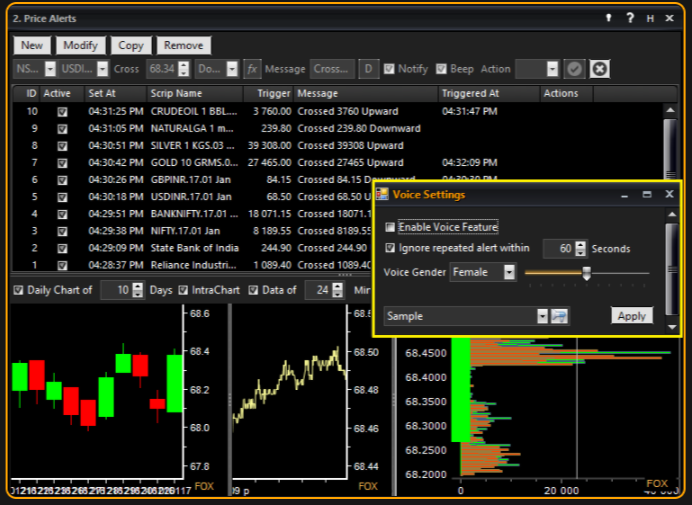
Task: Open the fx formula editor
Action: click(252, 69)
